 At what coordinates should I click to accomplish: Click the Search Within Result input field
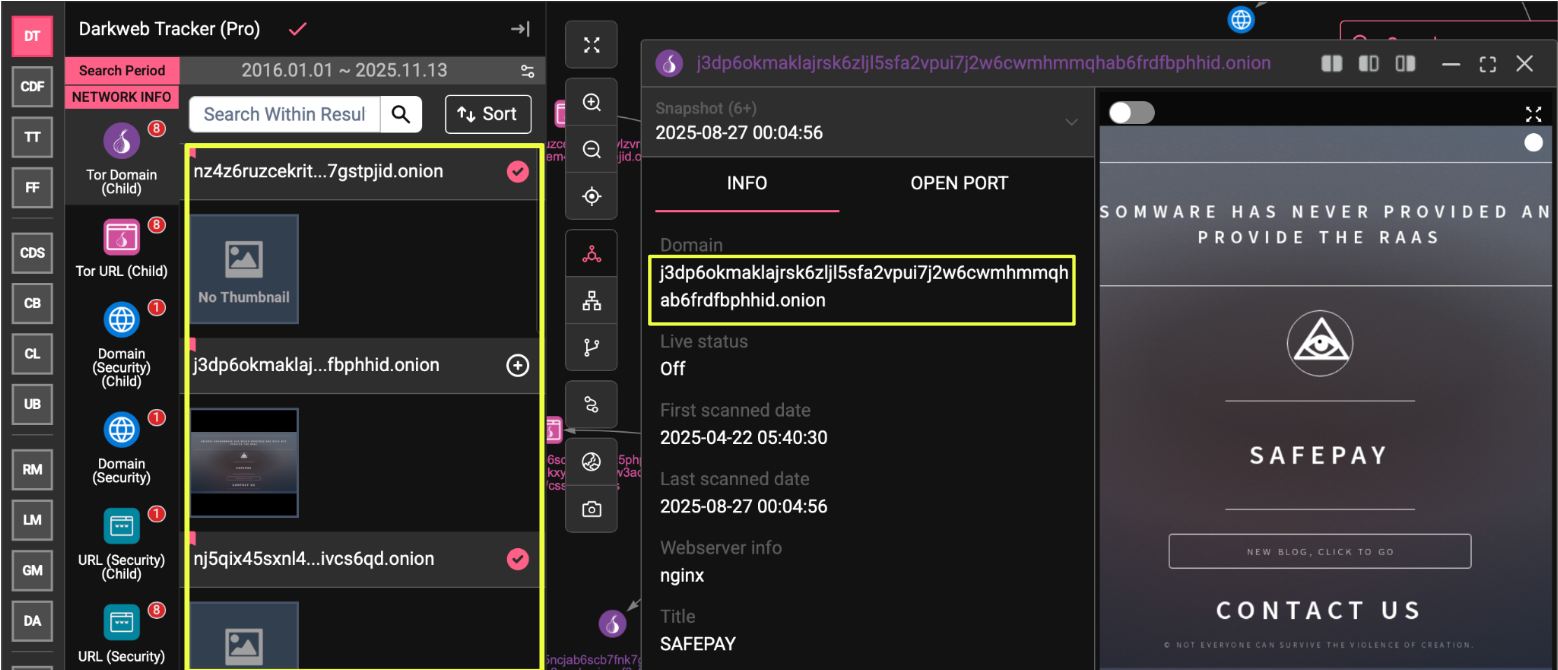(285, 114)
